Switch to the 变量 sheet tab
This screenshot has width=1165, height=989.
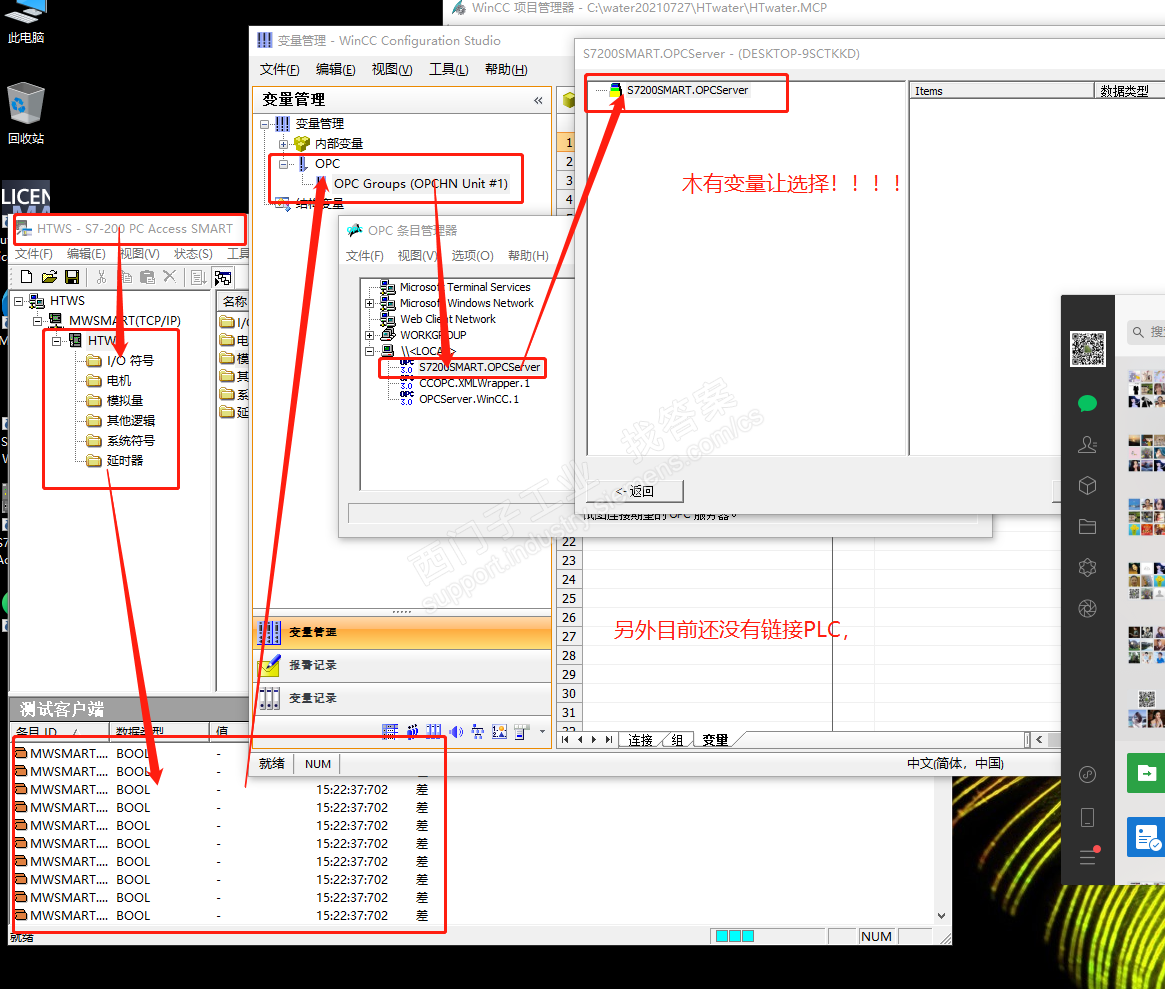click(715, 740)
